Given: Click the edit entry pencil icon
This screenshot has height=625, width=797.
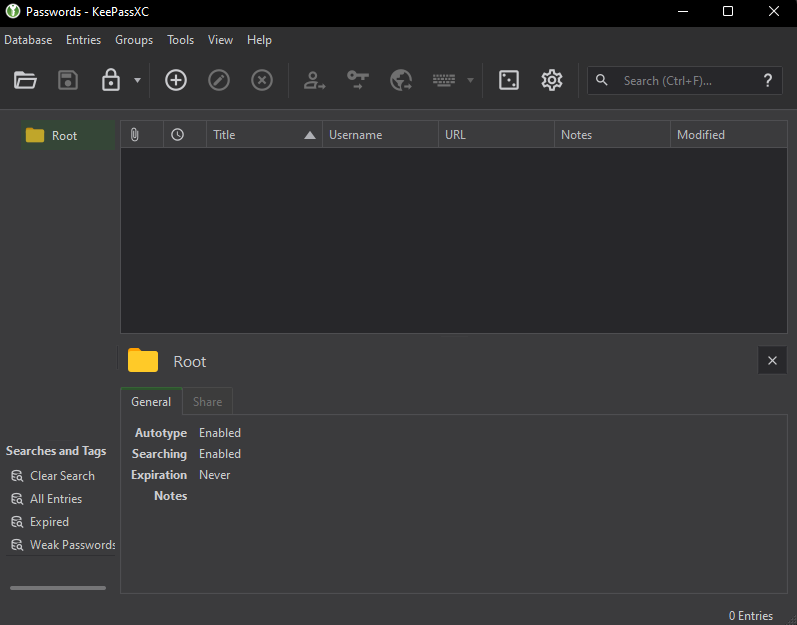Looking at the screenshot, I should [219, 80].
